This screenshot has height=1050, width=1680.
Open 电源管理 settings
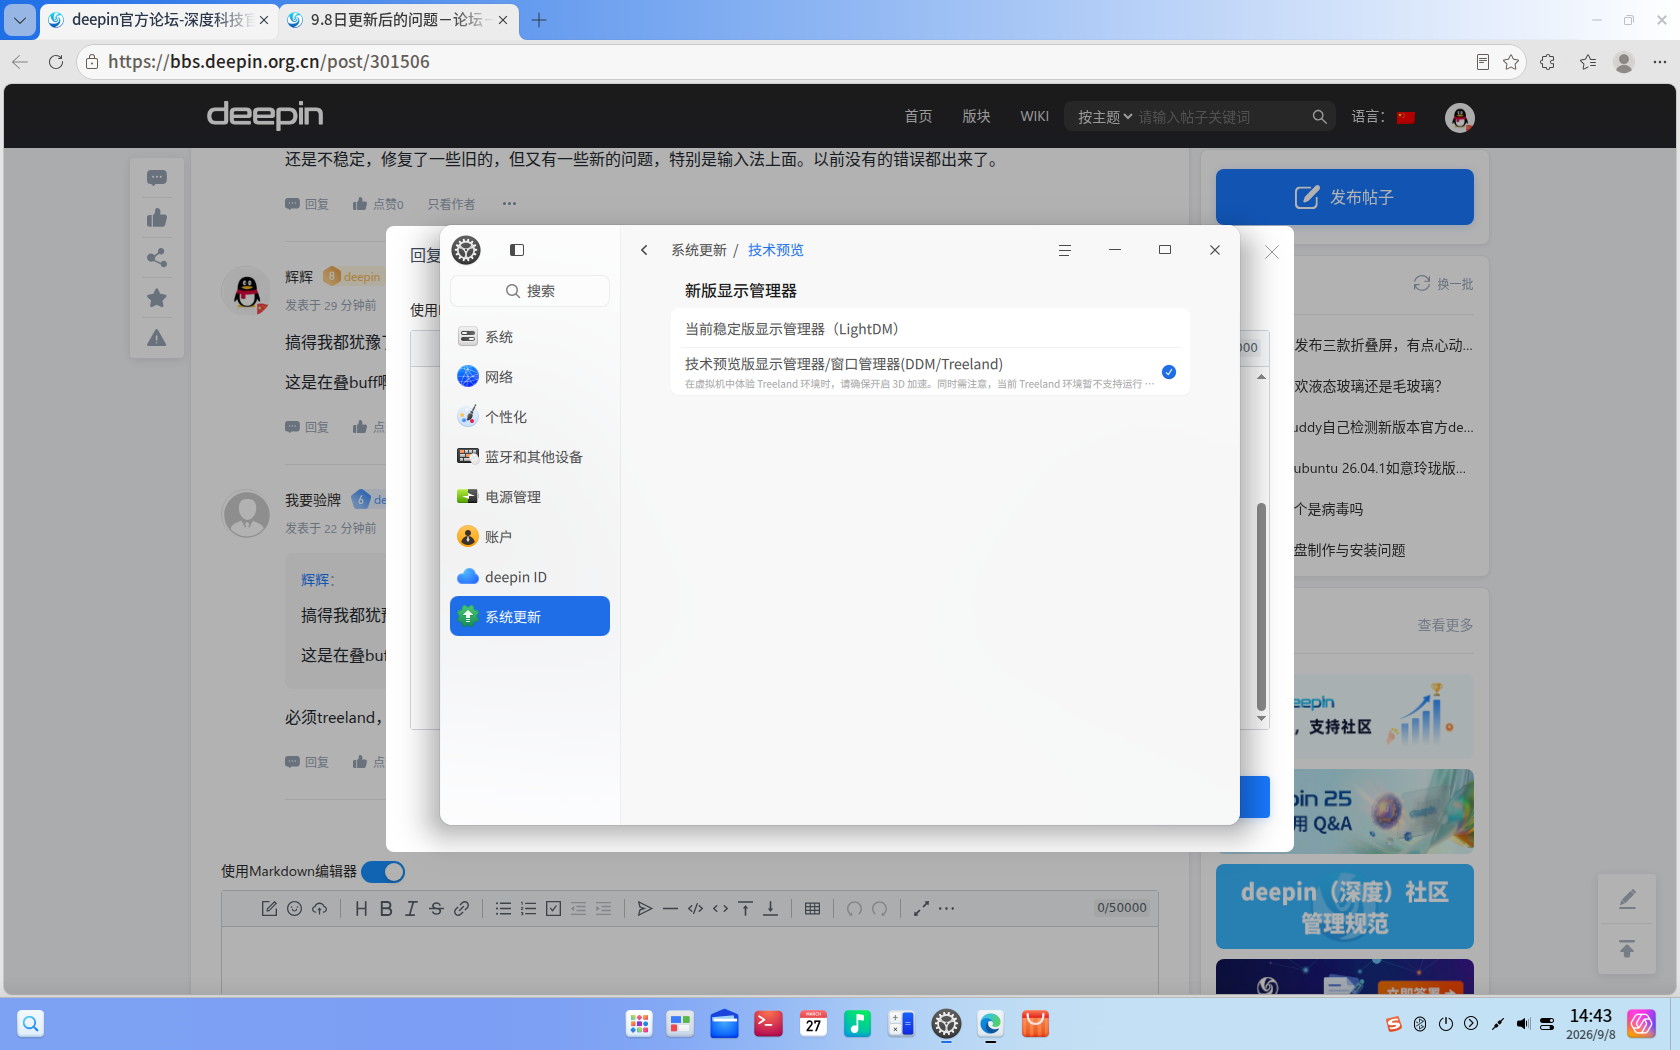click(530, 497)
